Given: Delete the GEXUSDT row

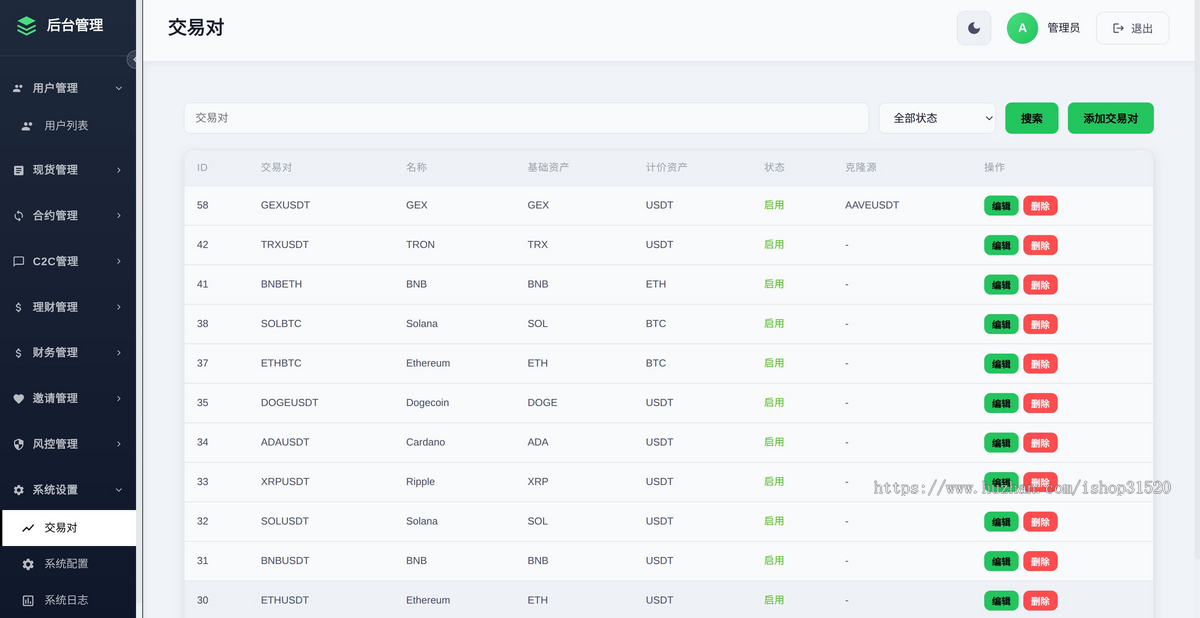Looking at the screenshot, I should point(1040,206).
